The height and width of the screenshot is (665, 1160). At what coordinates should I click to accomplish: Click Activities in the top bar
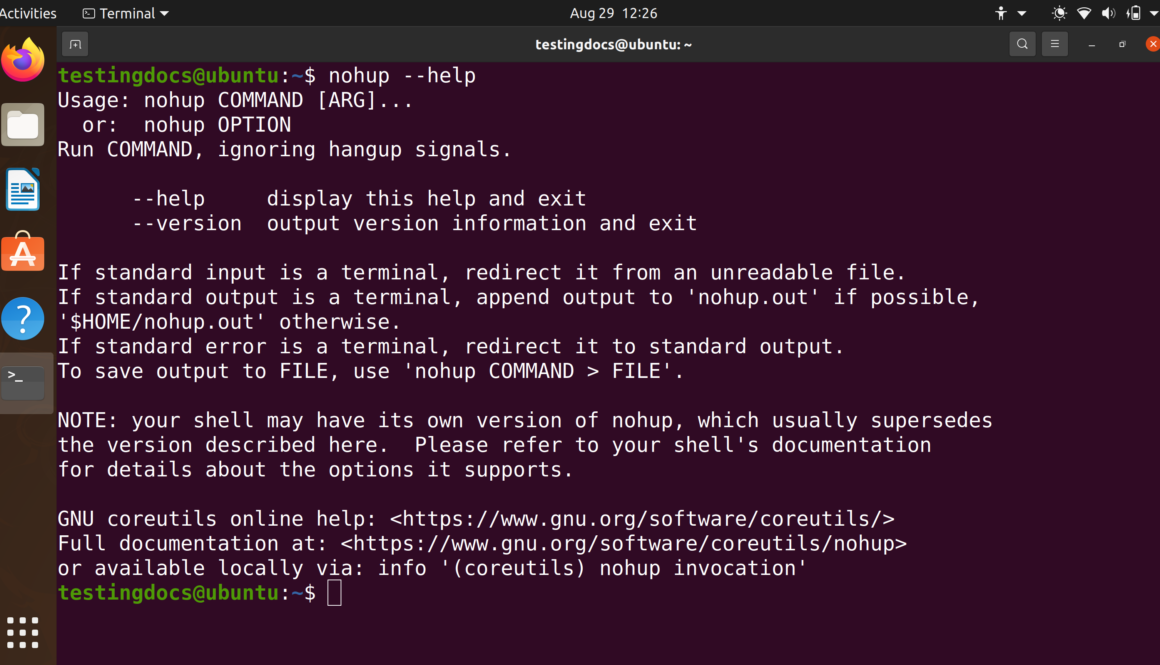[28, 13]
